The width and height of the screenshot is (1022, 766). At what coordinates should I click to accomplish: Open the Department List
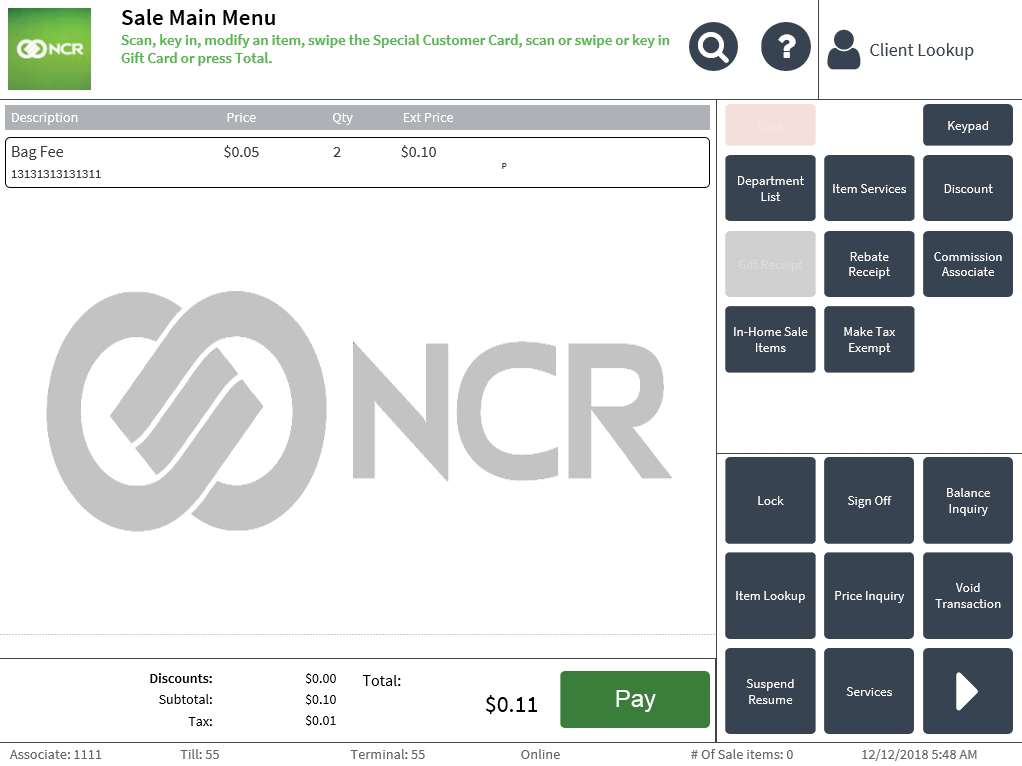point(770,188)
